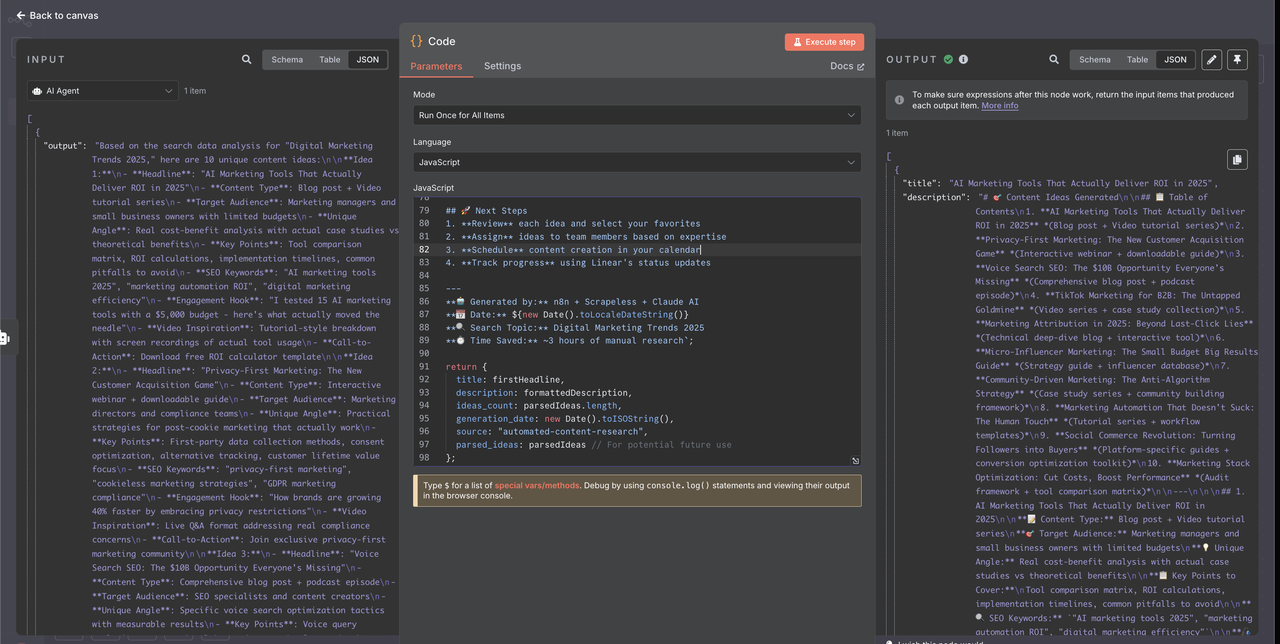Click code line "ideas_count: parsedIdeas.length,"
The height and width of the screenshot is (644, 1280).
coord(538,406)
